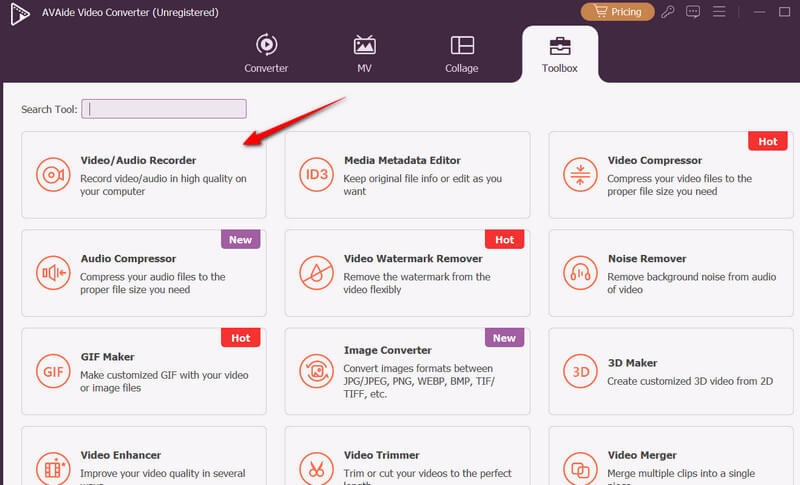This screenshot has width=800, height=485.
Task: Open Media Metadata Editor title
Action: click(402, 160)
